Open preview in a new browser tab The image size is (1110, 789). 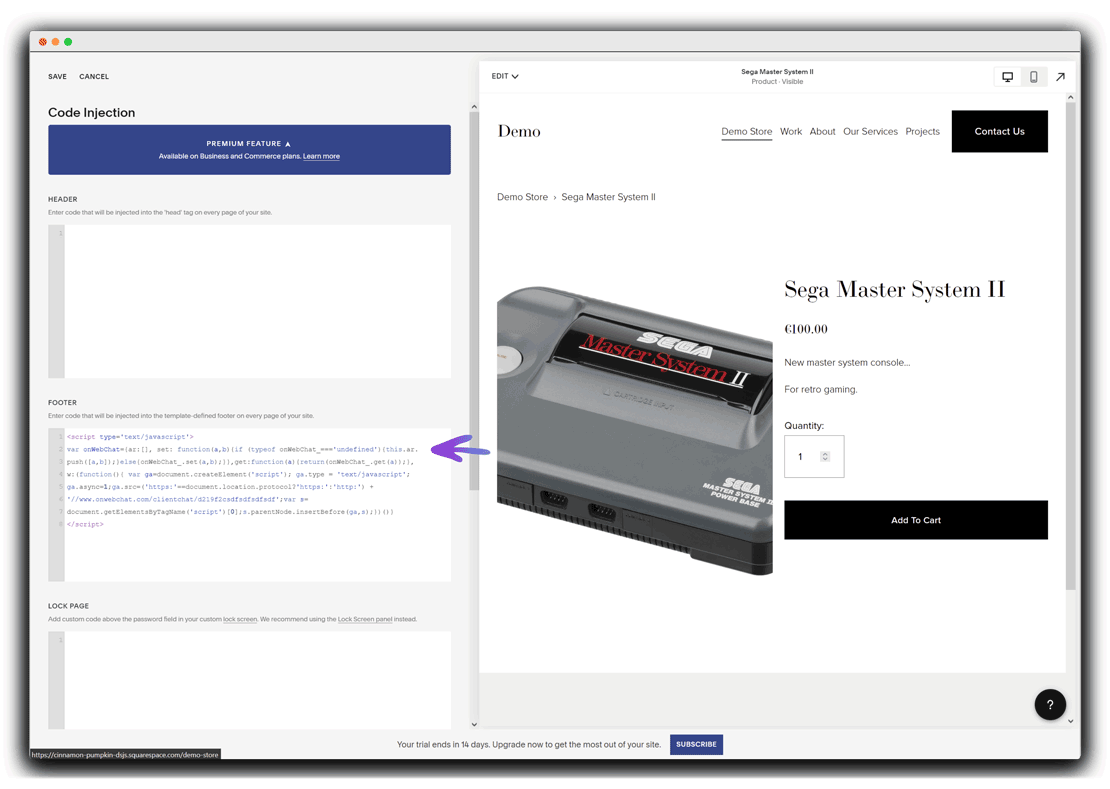pos(1059,76)
